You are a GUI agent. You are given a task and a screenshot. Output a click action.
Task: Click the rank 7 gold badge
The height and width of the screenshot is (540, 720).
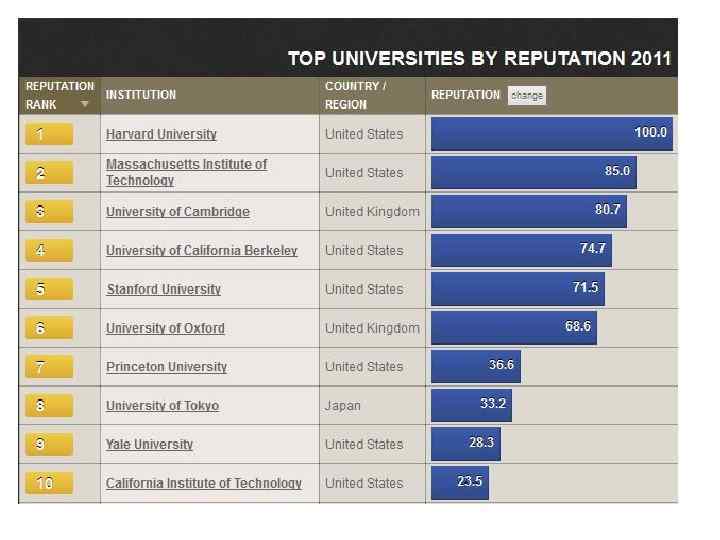(x=47, y=367)
